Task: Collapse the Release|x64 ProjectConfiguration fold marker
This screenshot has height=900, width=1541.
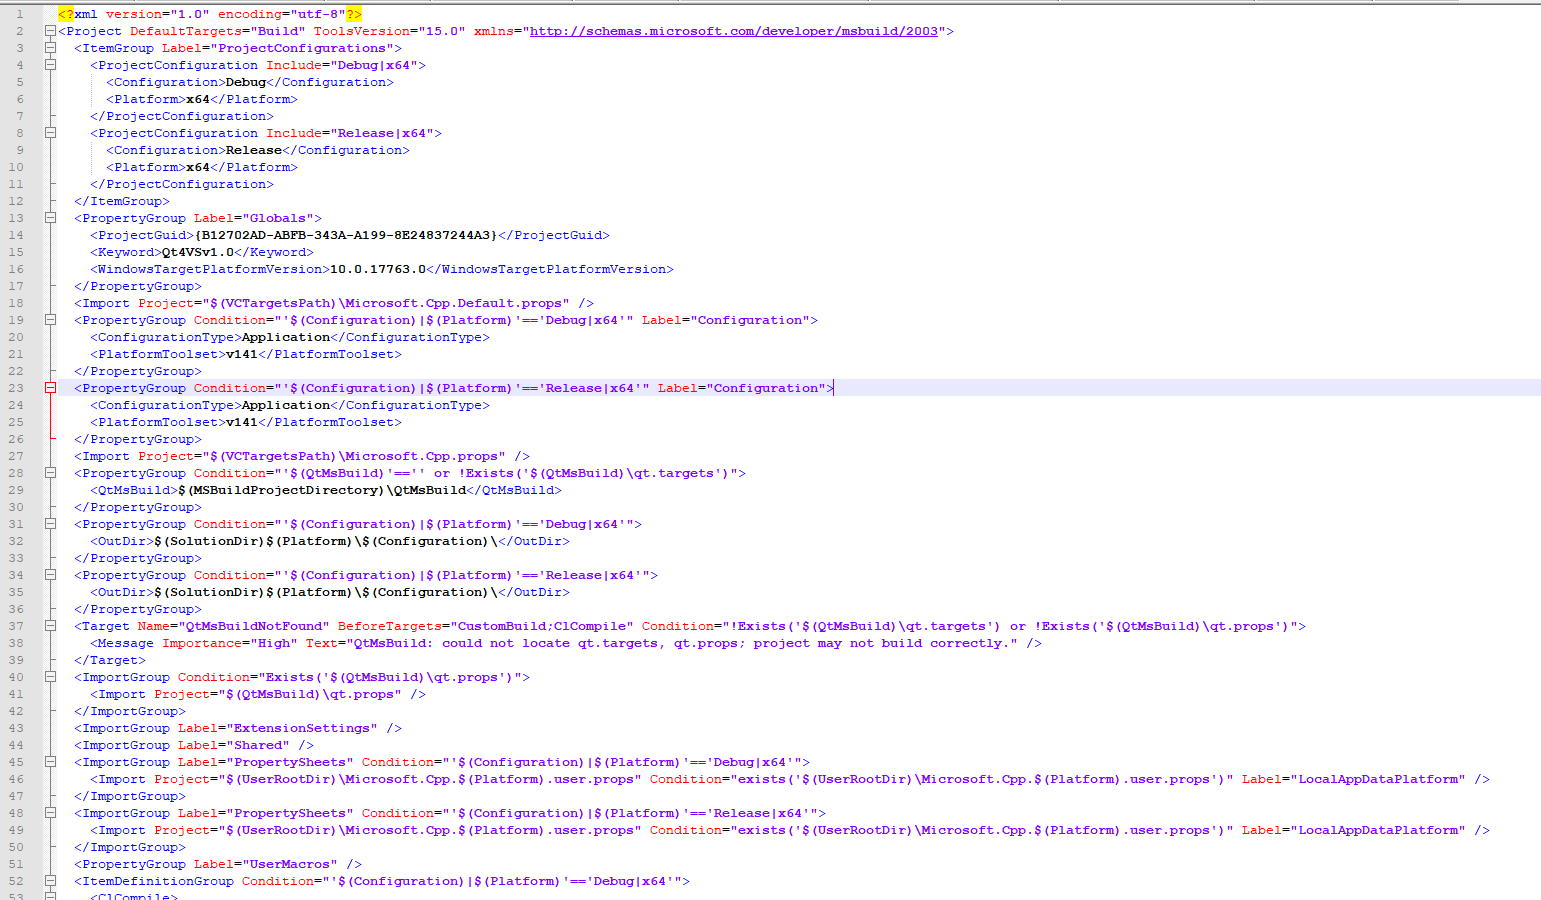Action: (x=50, y=133)
